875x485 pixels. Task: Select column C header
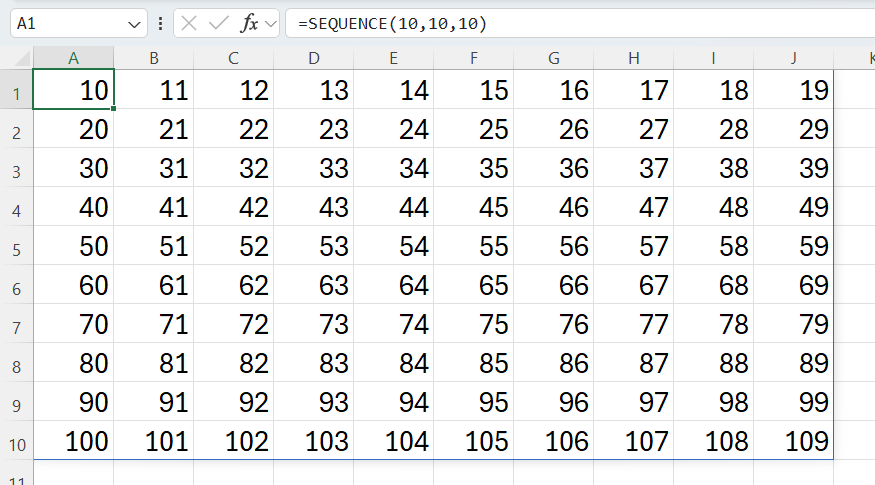tap(234, 58)
